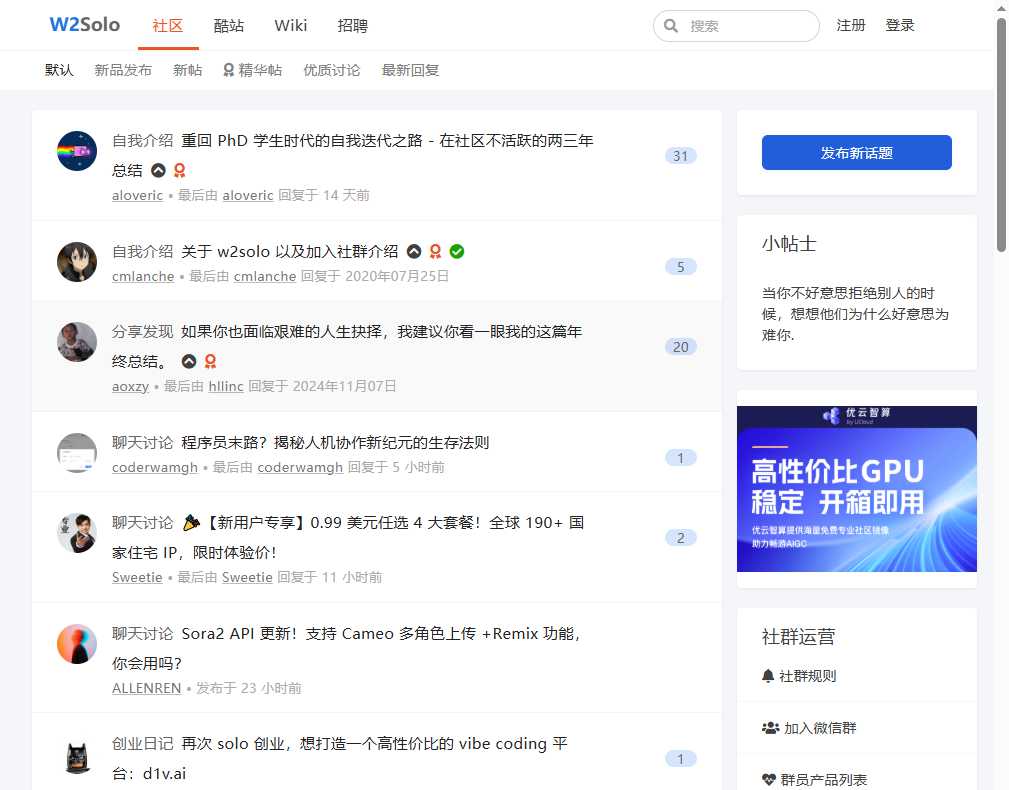Click the green verified checkmark on w2solo intro post
The height and width of the screenshot is (790, 1009).
(x=457, y=250)
